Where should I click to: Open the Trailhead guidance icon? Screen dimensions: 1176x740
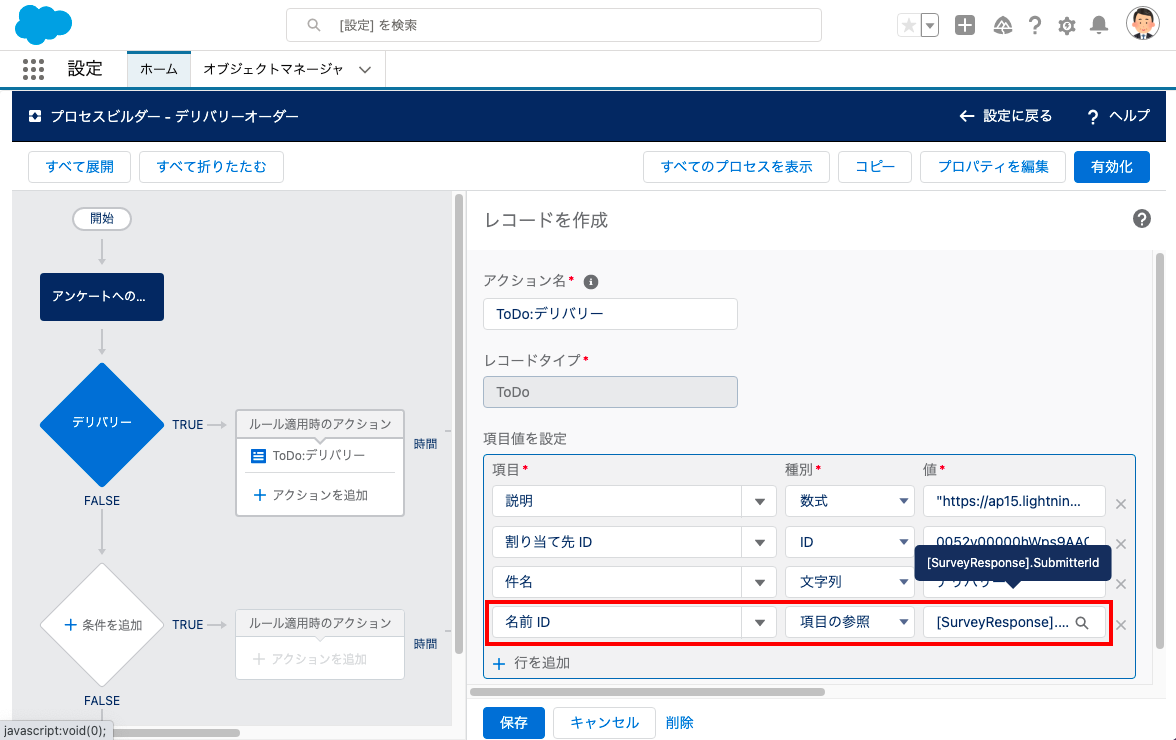[x=1002, y=26]
